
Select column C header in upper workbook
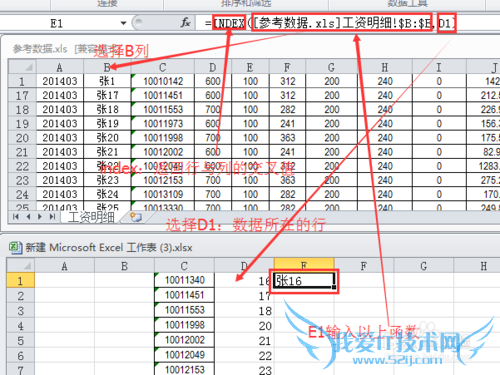(x=162, y=67)
